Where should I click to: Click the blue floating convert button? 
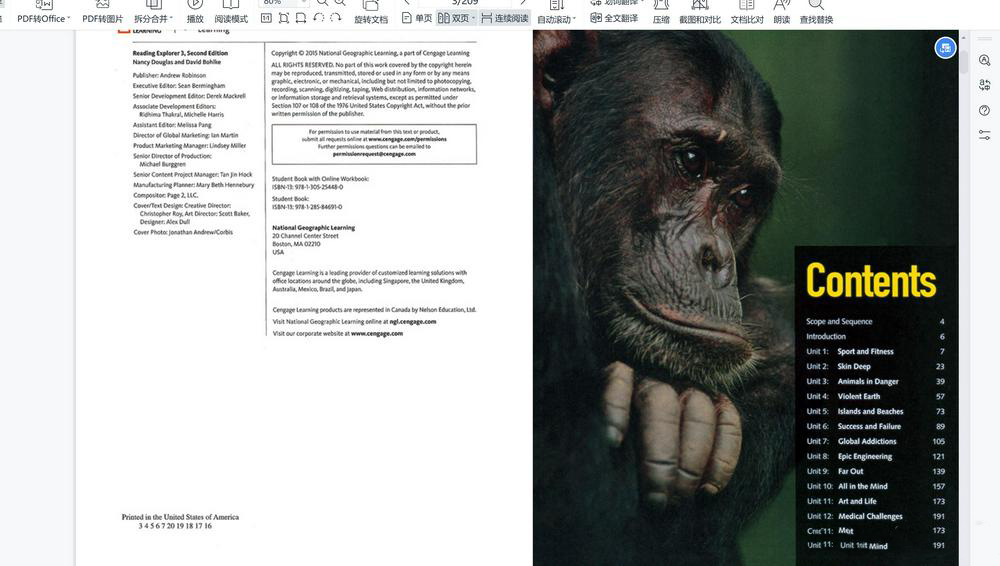coord(945,47)
